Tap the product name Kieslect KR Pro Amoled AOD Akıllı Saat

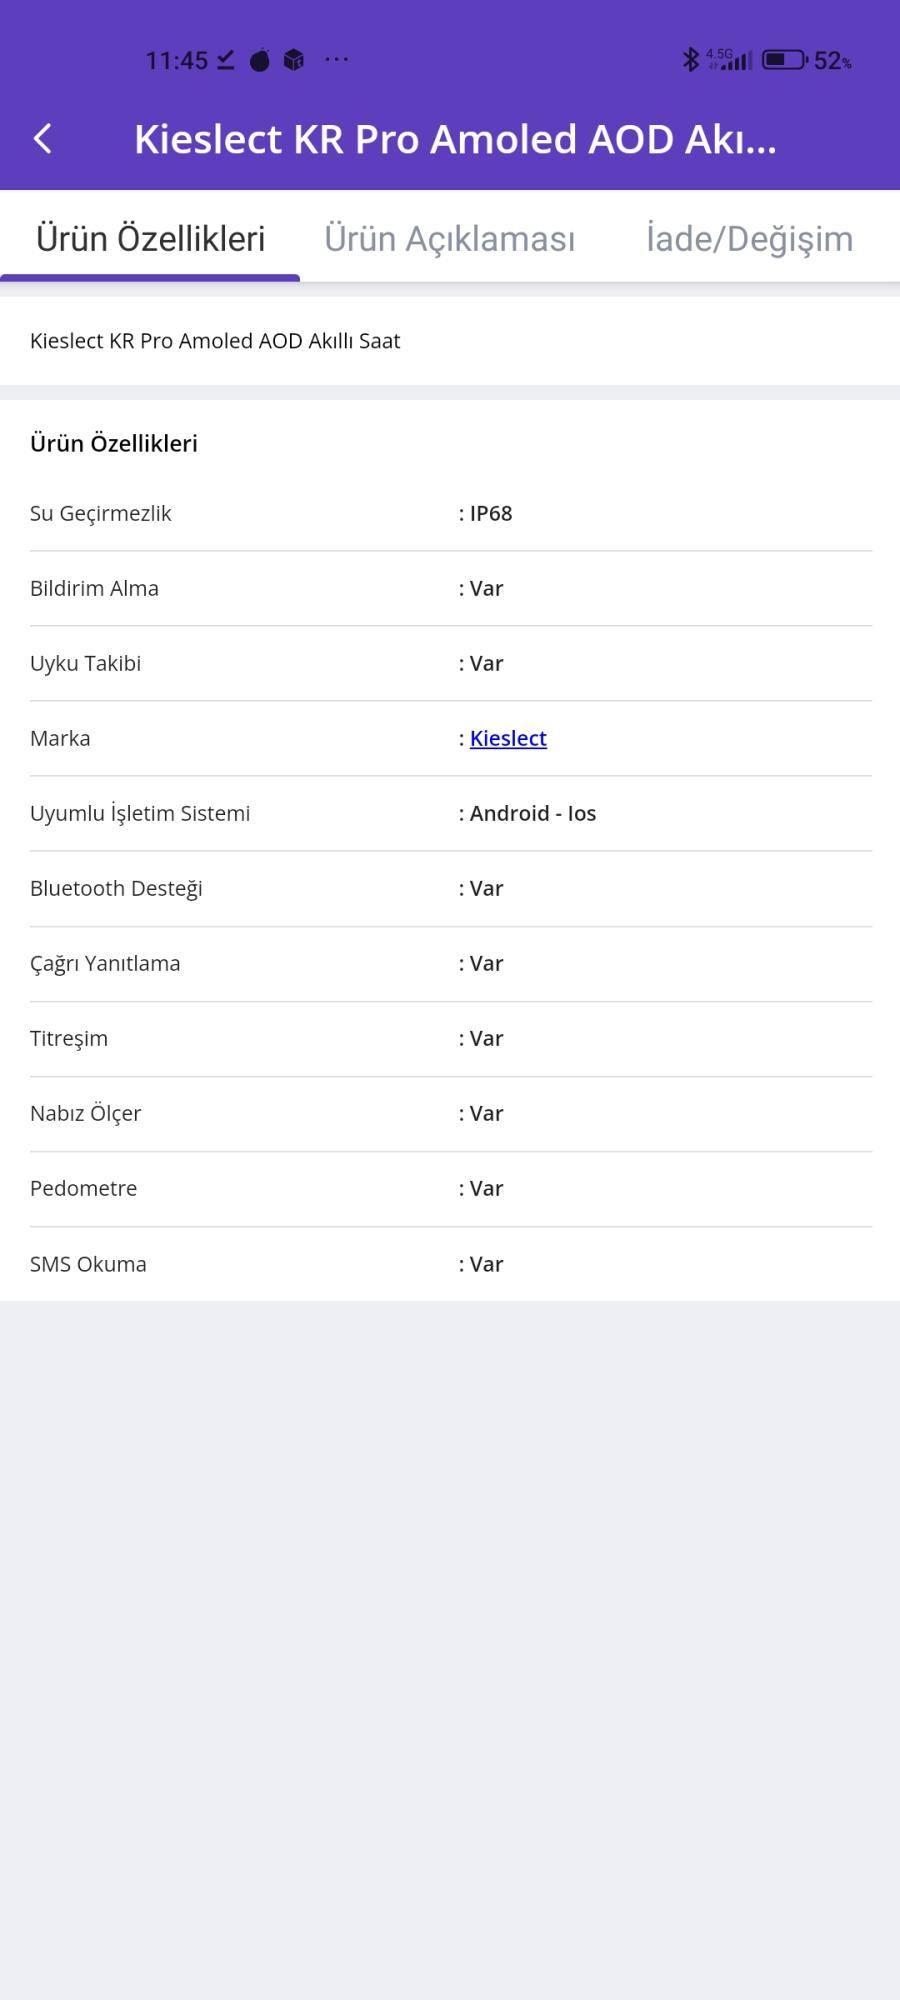pyautogui.click(x=215, y=341)
